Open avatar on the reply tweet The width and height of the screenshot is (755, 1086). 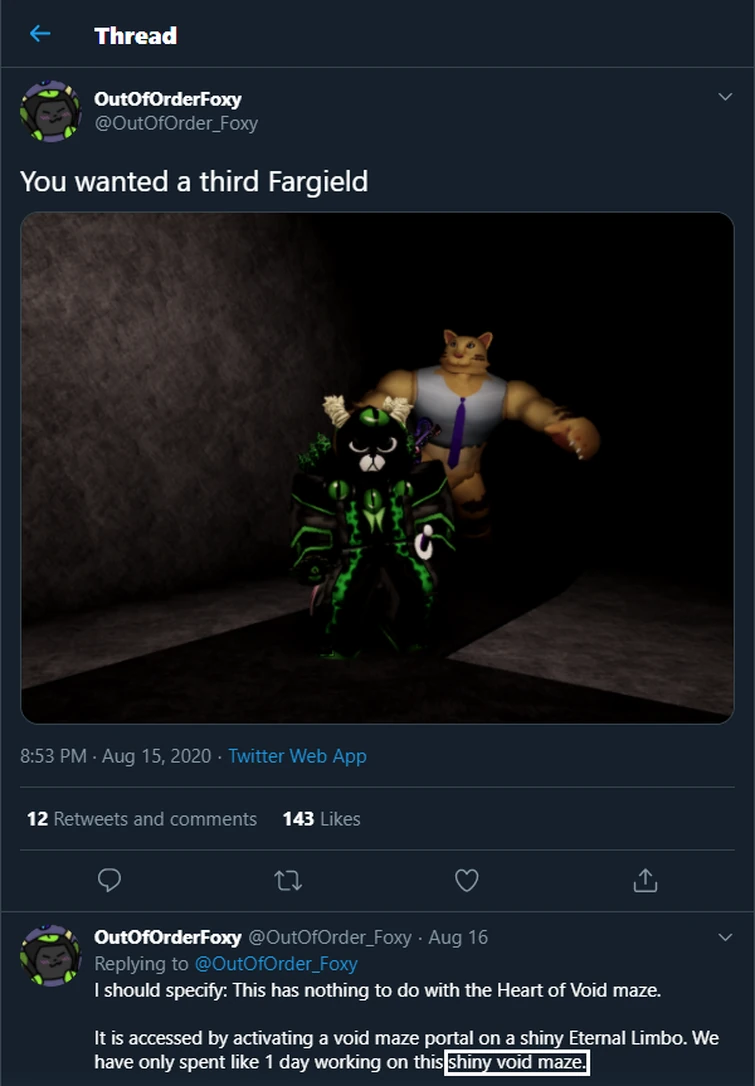point(50,955)
